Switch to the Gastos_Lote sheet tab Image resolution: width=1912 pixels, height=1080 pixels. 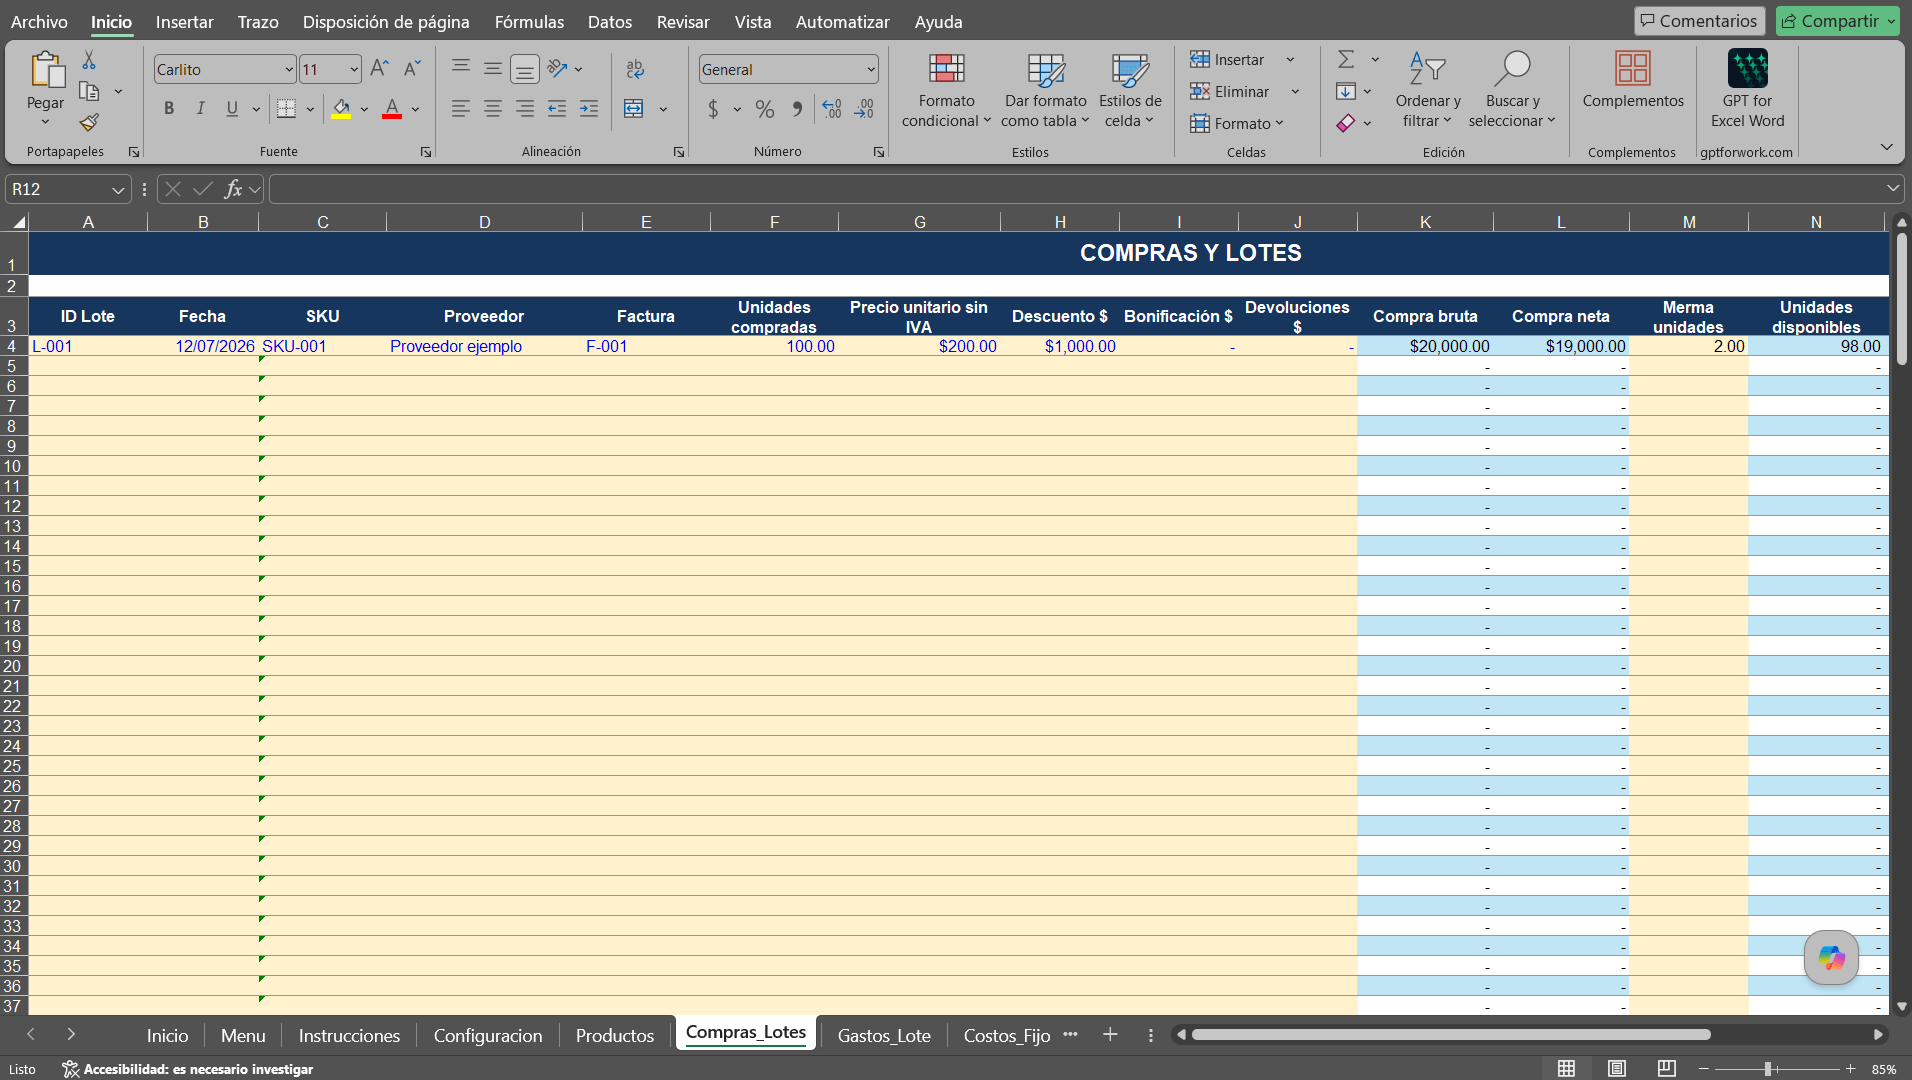[884, 1036]
